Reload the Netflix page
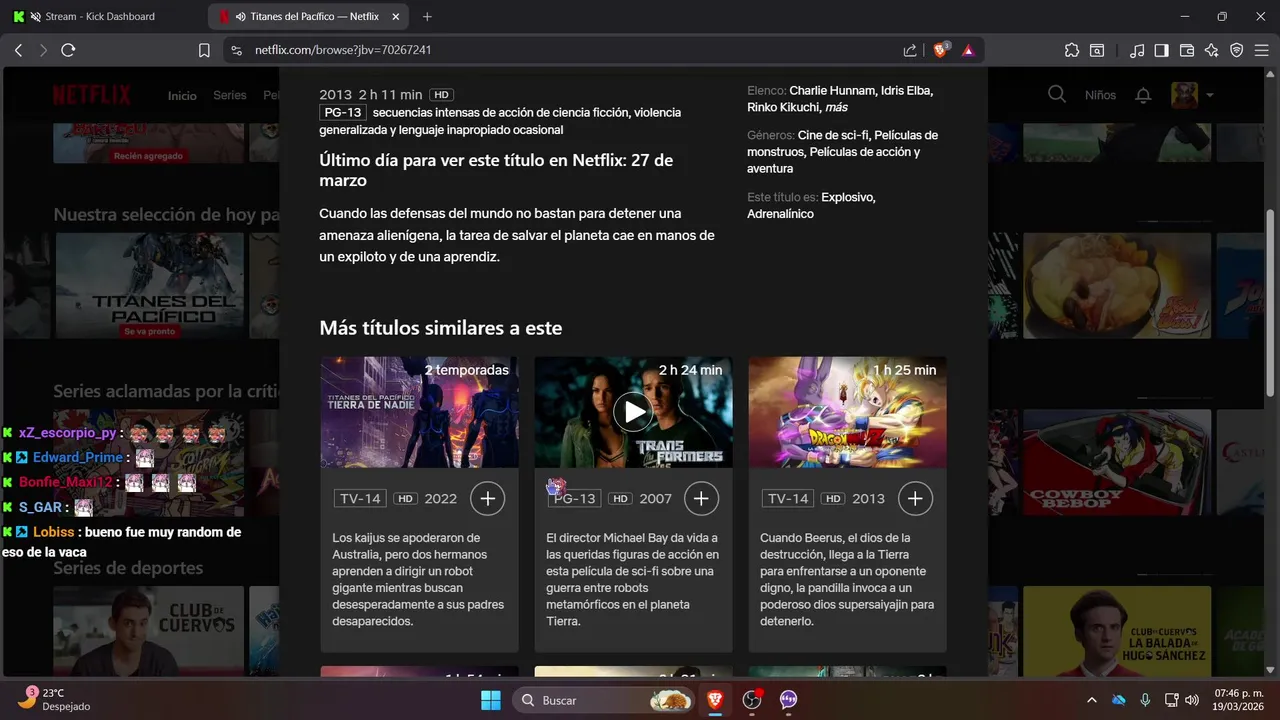The image size is (1280, 720). click(68, 50)
